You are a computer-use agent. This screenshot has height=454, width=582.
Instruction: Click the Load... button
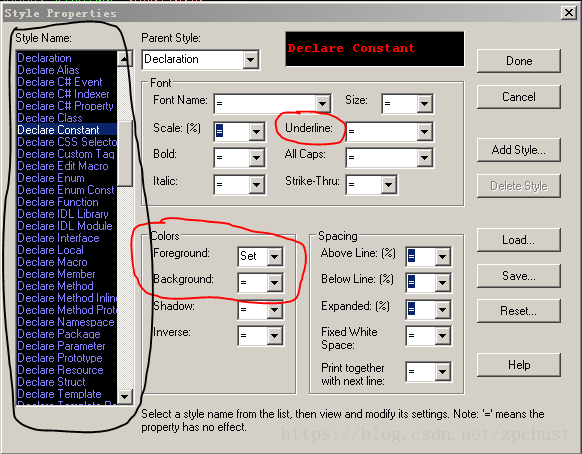[x=519, y=240]
